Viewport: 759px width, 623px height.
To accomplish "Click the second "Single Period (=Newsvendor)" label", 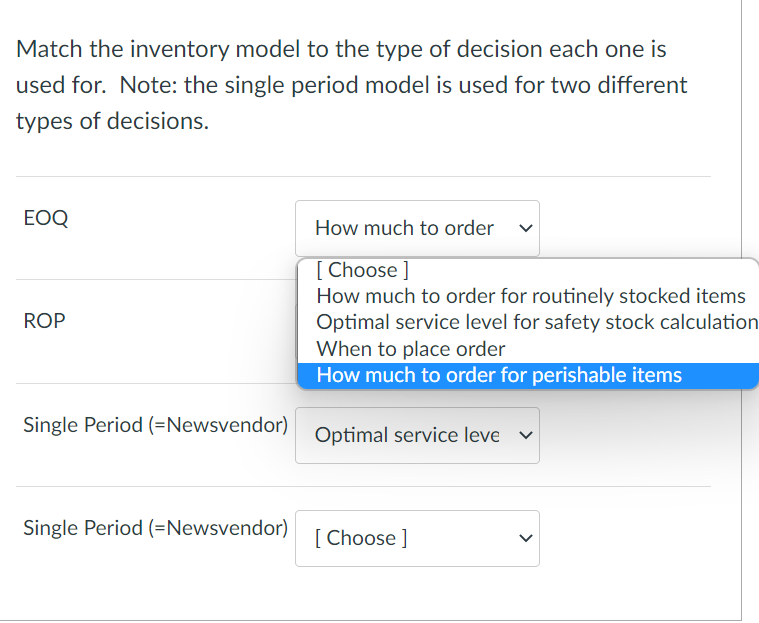I will [x=155, y=527].
